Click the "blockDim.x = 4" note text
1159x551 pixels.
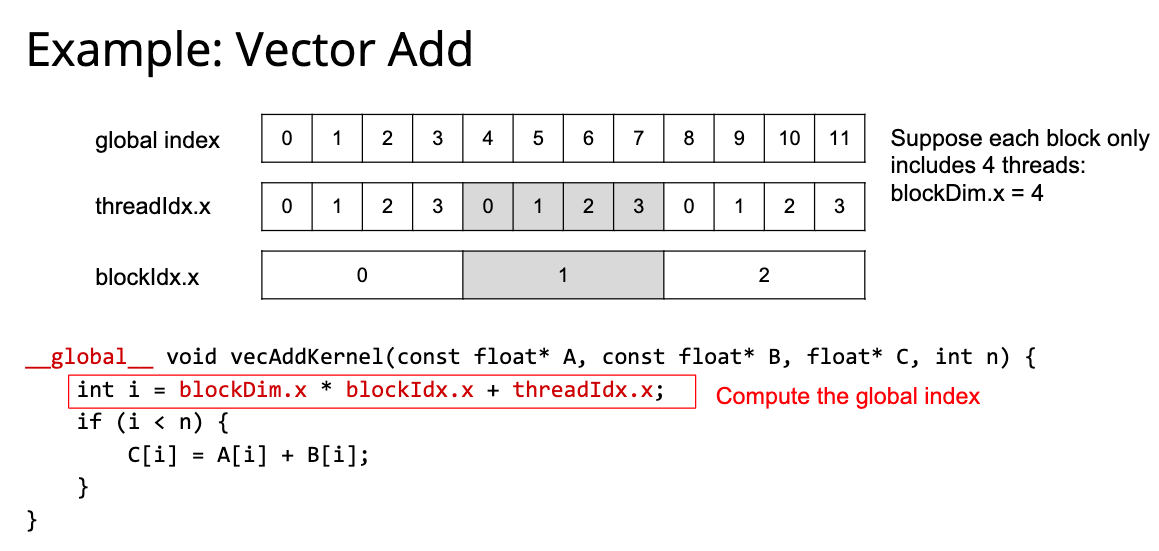pyautogui.click(x=966, y=193)
